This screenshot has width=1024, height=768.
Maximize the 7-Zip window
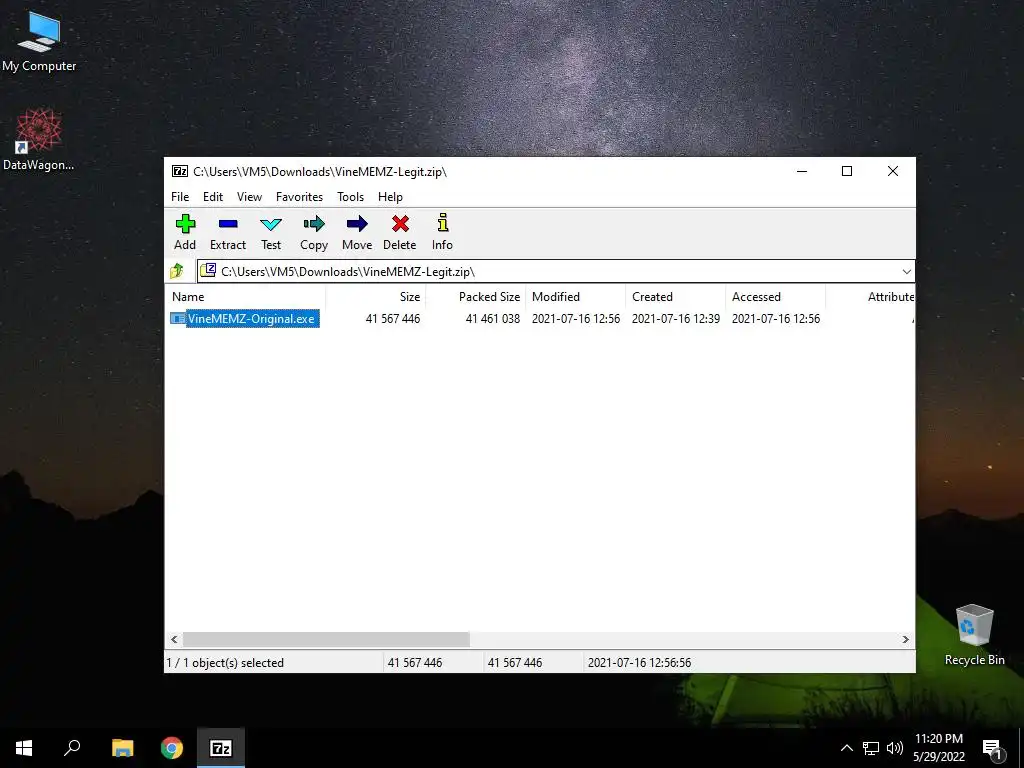click(x=847, y=171)
